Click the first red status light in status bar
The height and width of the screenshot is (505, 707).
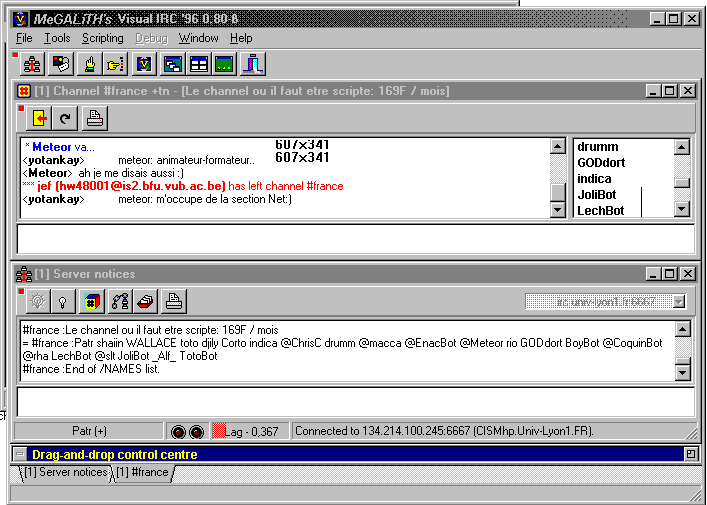point(179,432)
